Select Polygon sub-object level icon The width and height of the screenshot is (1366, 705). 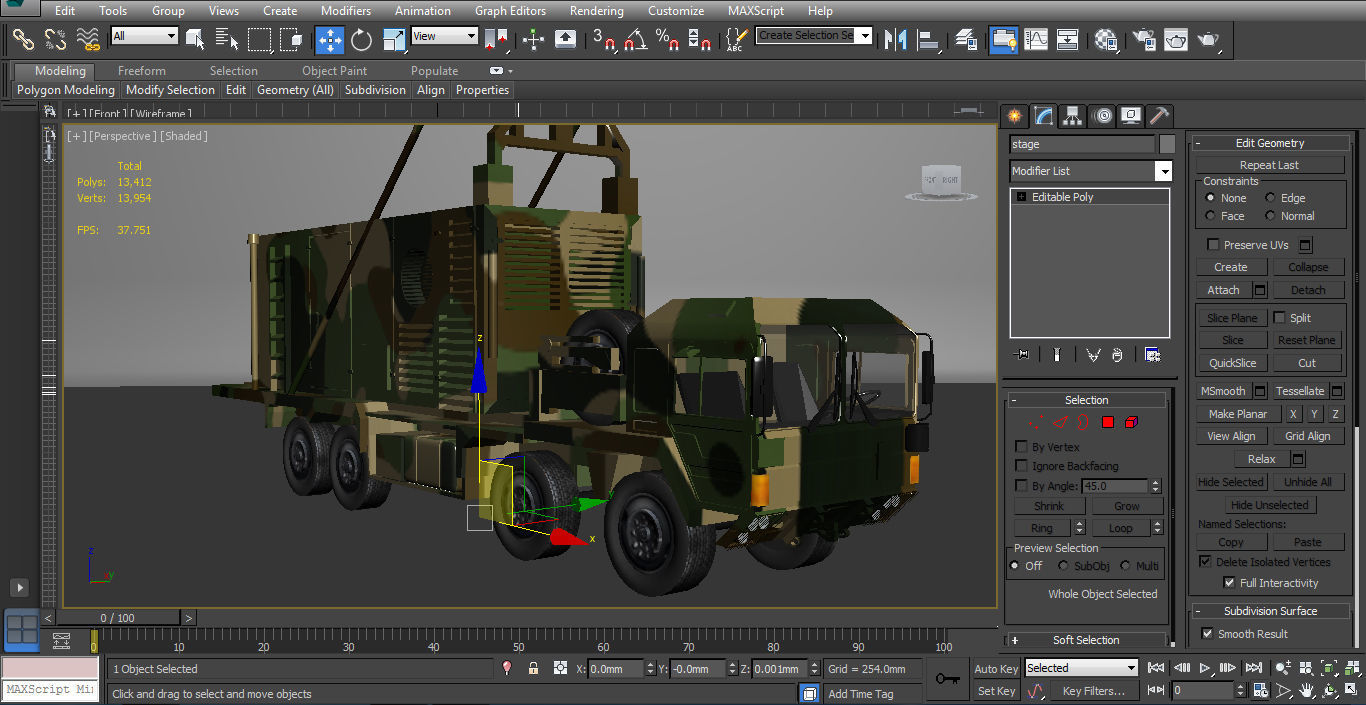pyautogui.click(x=1108, y=422)
